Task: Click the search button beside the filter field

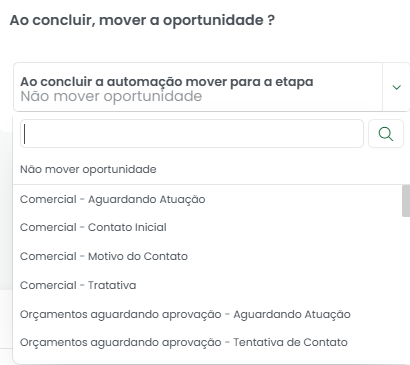Action: click(x=386, y=134)
